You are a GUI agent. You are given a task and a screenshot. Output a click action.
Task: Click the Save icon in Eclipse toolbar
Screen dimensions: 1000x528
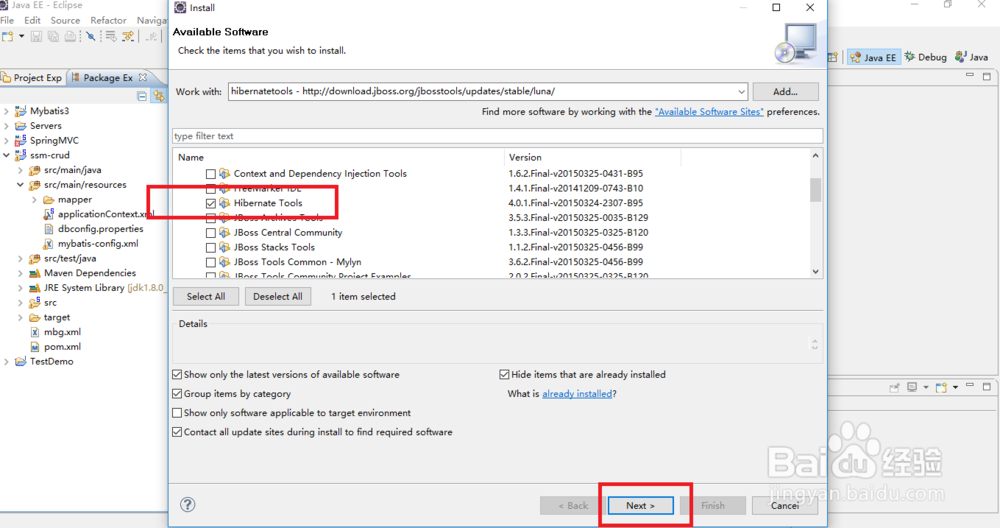(36, 36)
